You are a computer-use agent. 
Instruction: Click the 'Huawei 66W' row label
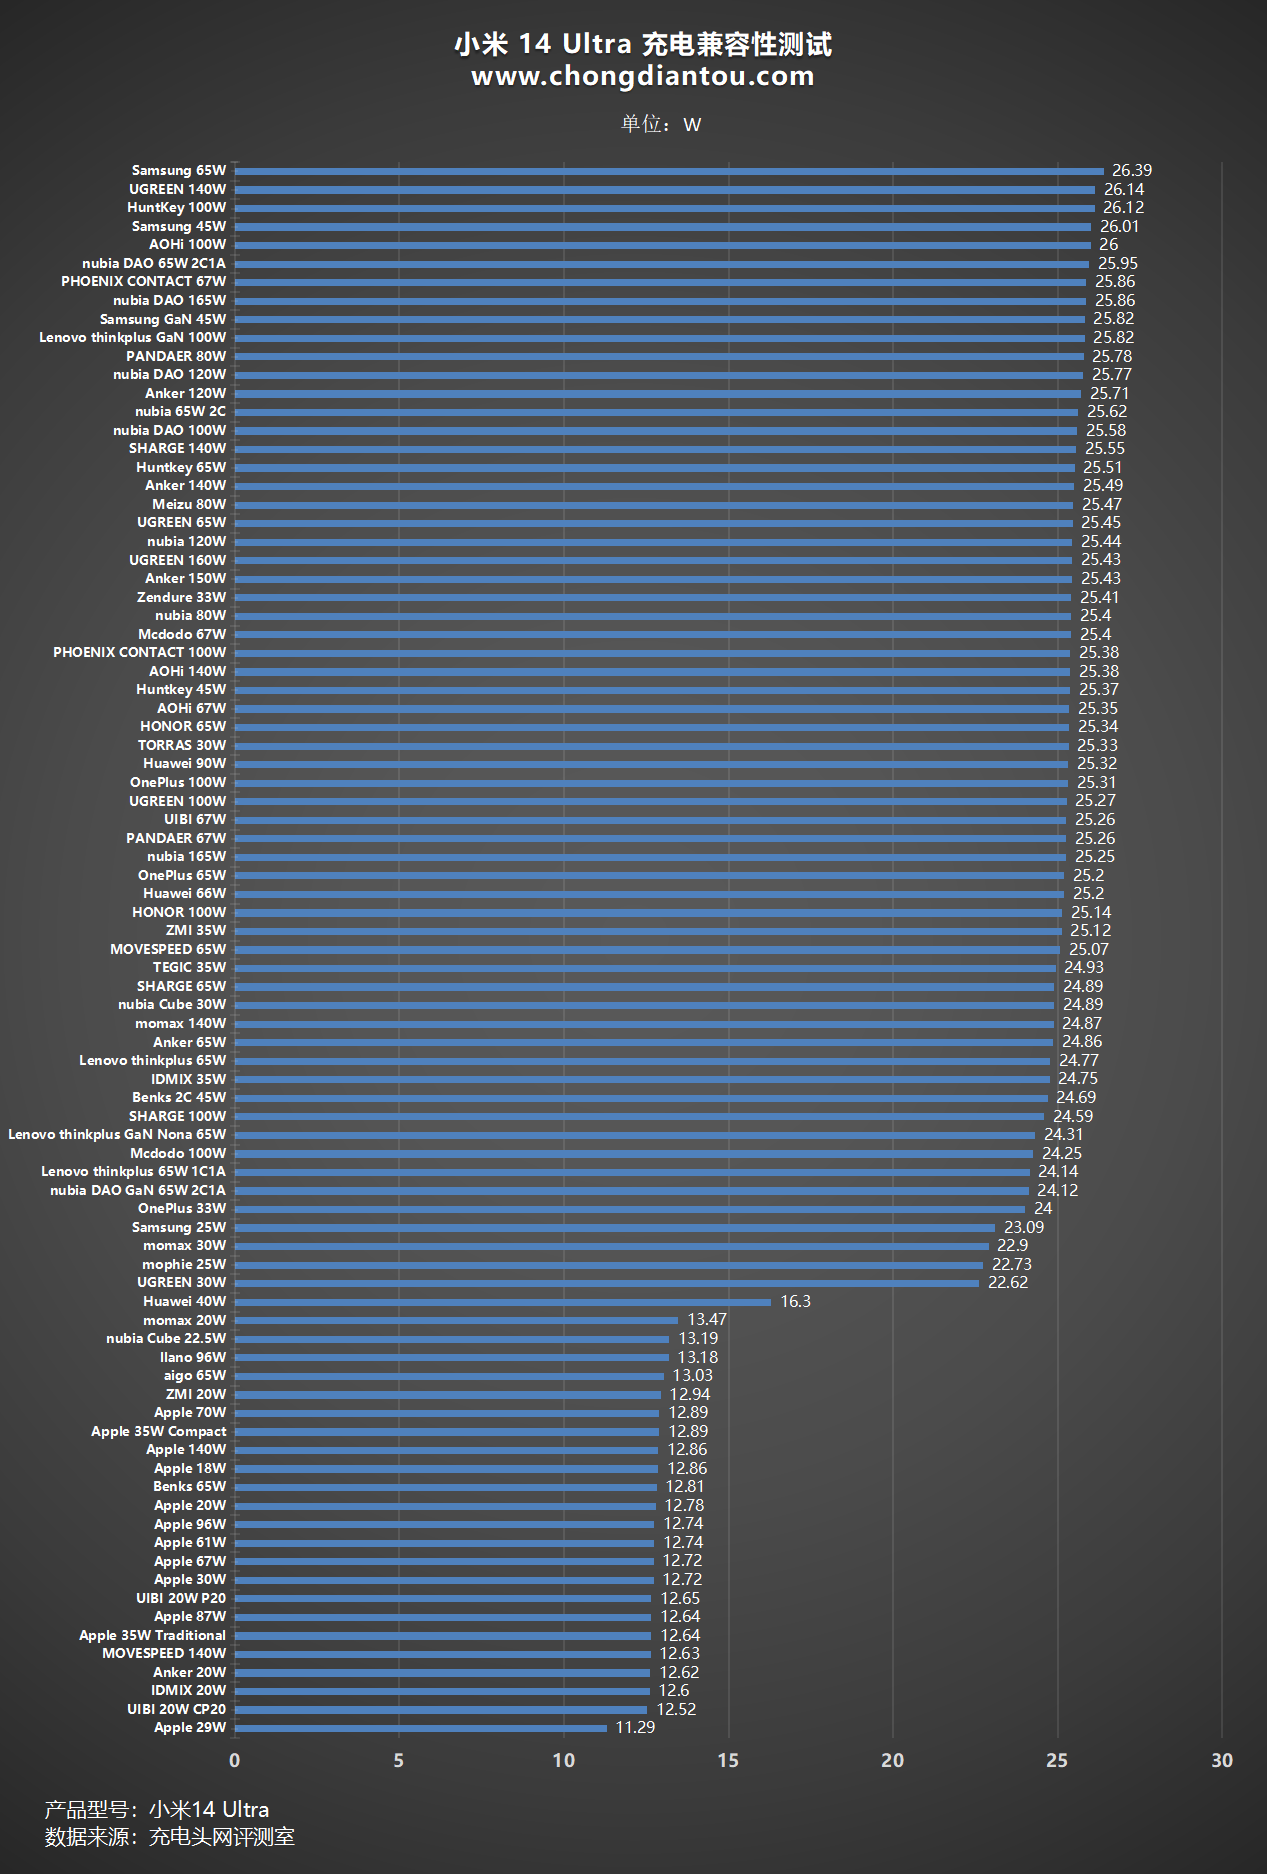[x=184, y=893]
